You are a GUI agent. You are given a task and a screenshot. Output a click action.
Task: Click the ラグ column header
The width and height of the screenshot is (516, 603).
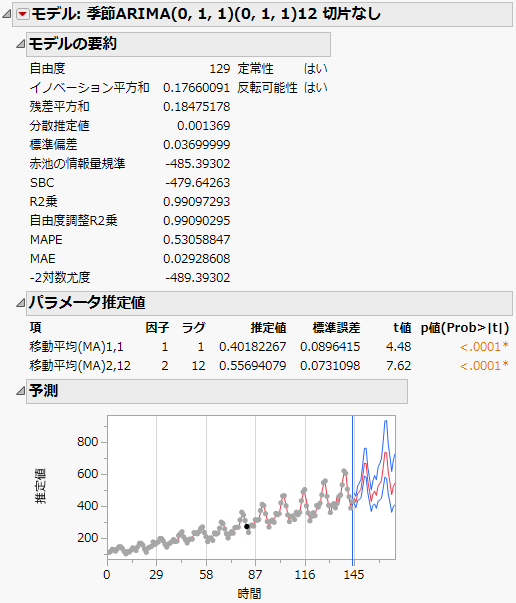click(193, 328)
